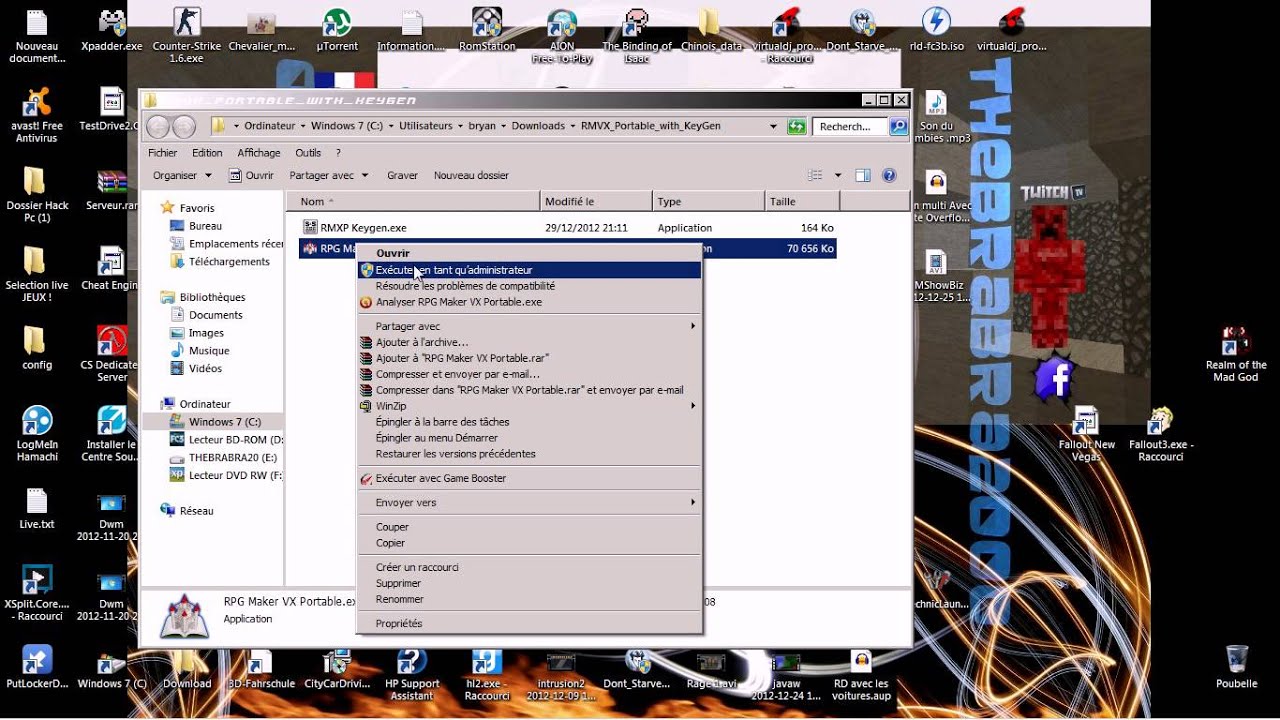
Task: Select Propriétés in context menu
Action: coord(530,623)
